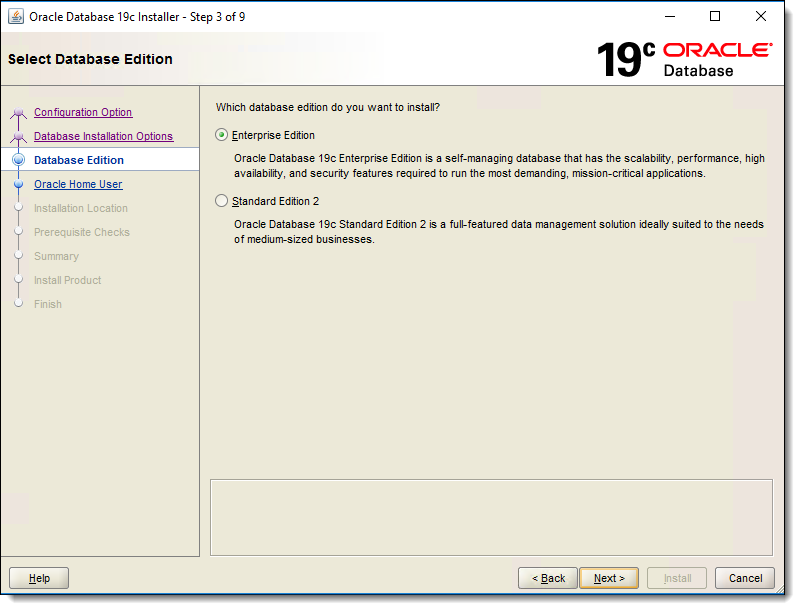Select the Enterprise Edition radio button
This screenshot has height=610, width=800.
pyautogui.click(x=221, y=135)
